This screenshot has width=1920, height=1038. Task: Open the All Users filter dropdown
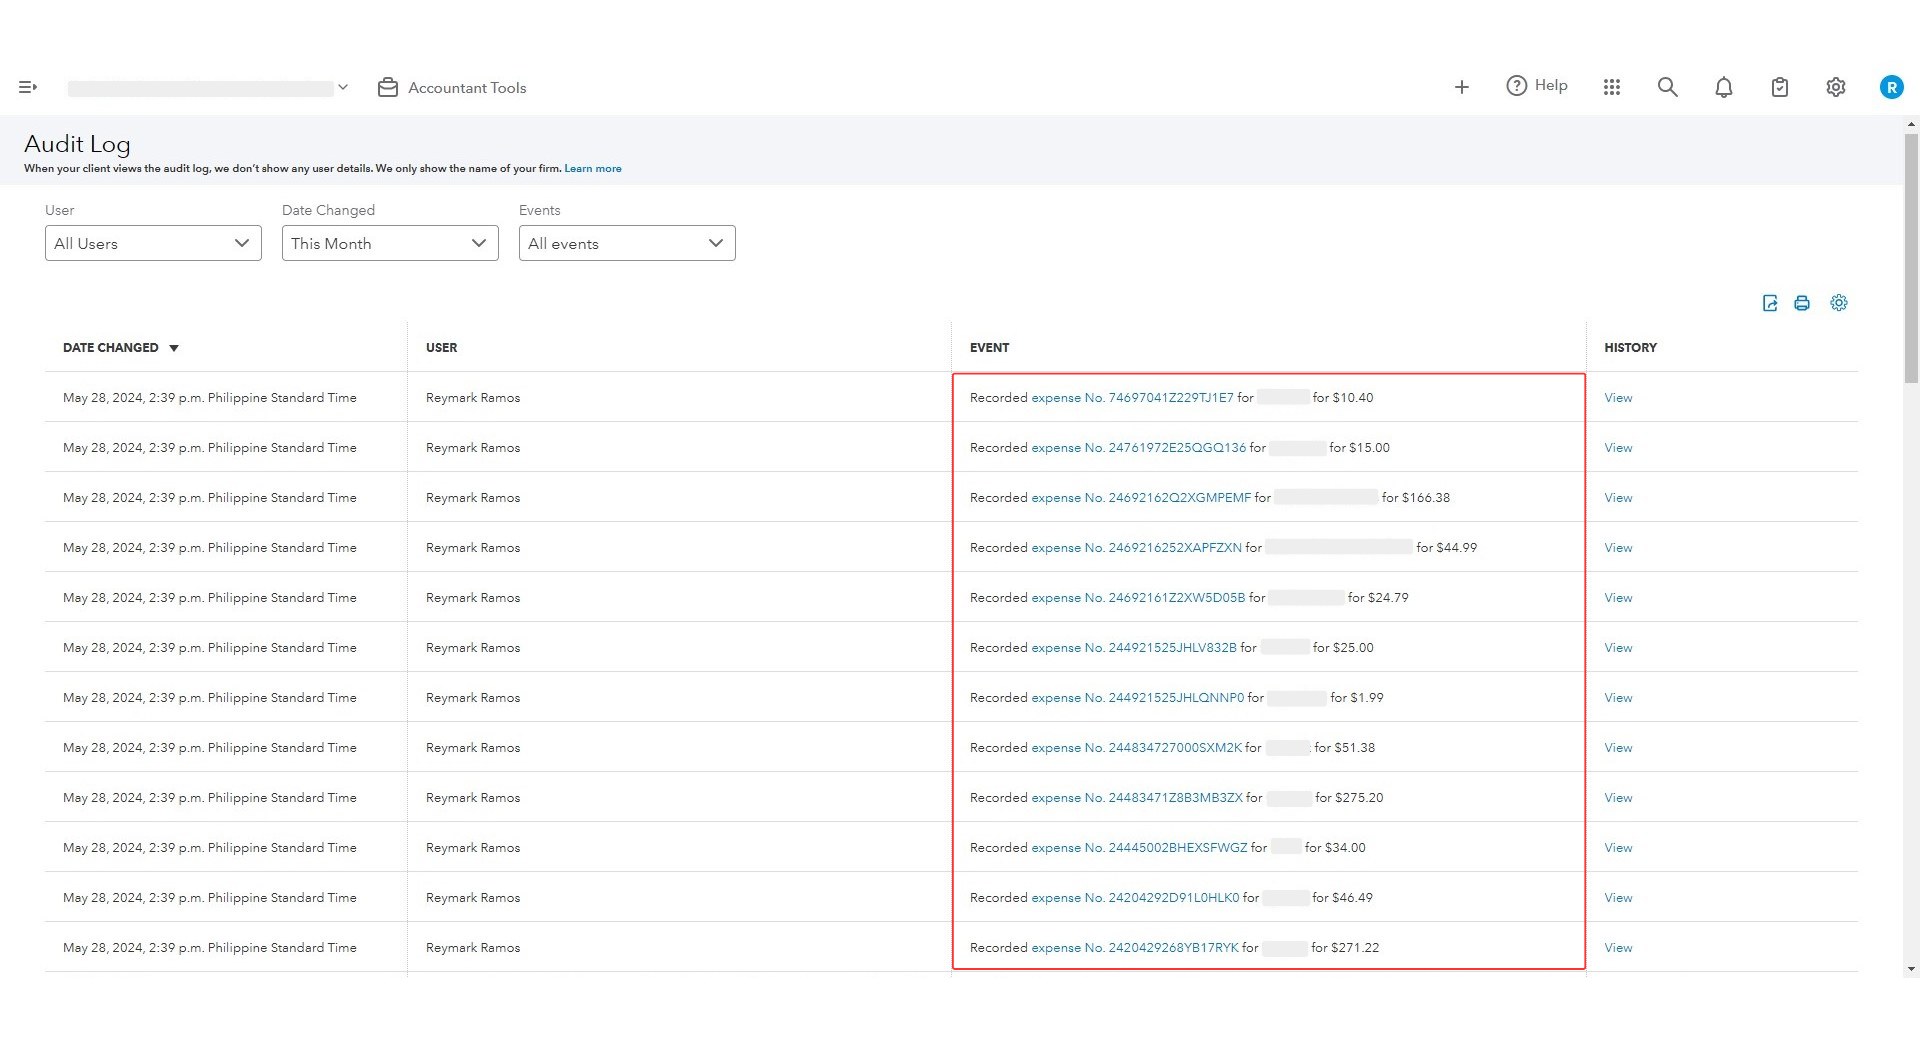point(153,243)
